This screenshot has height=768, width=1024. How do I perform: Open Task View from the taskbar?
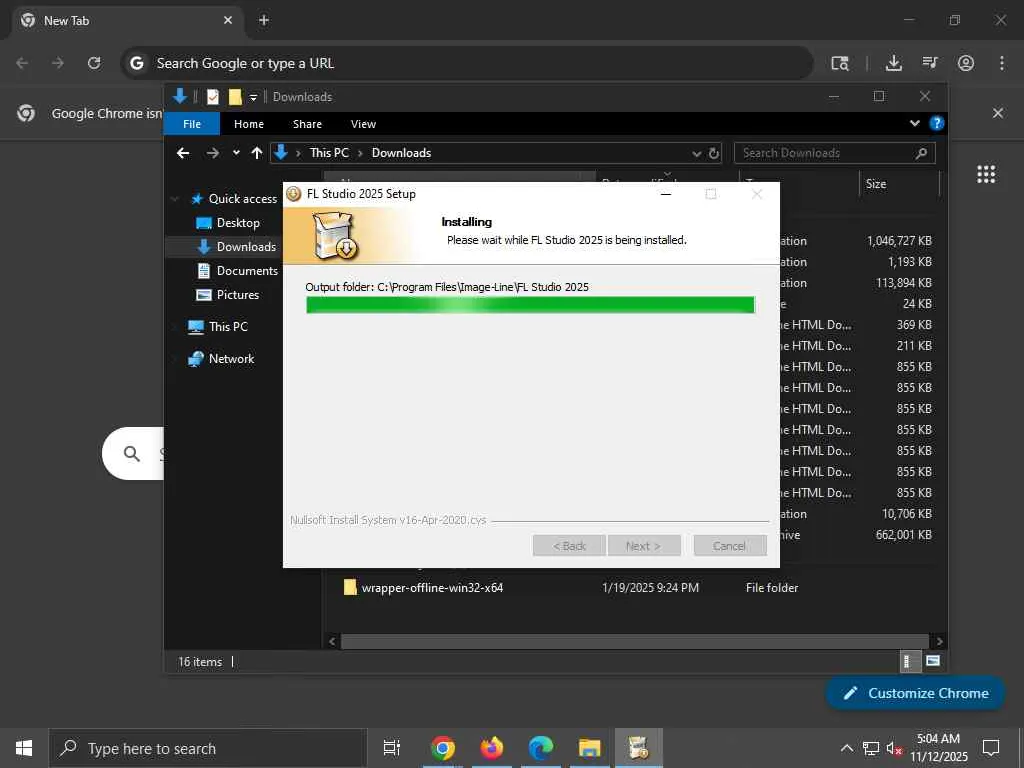point(391,748)
